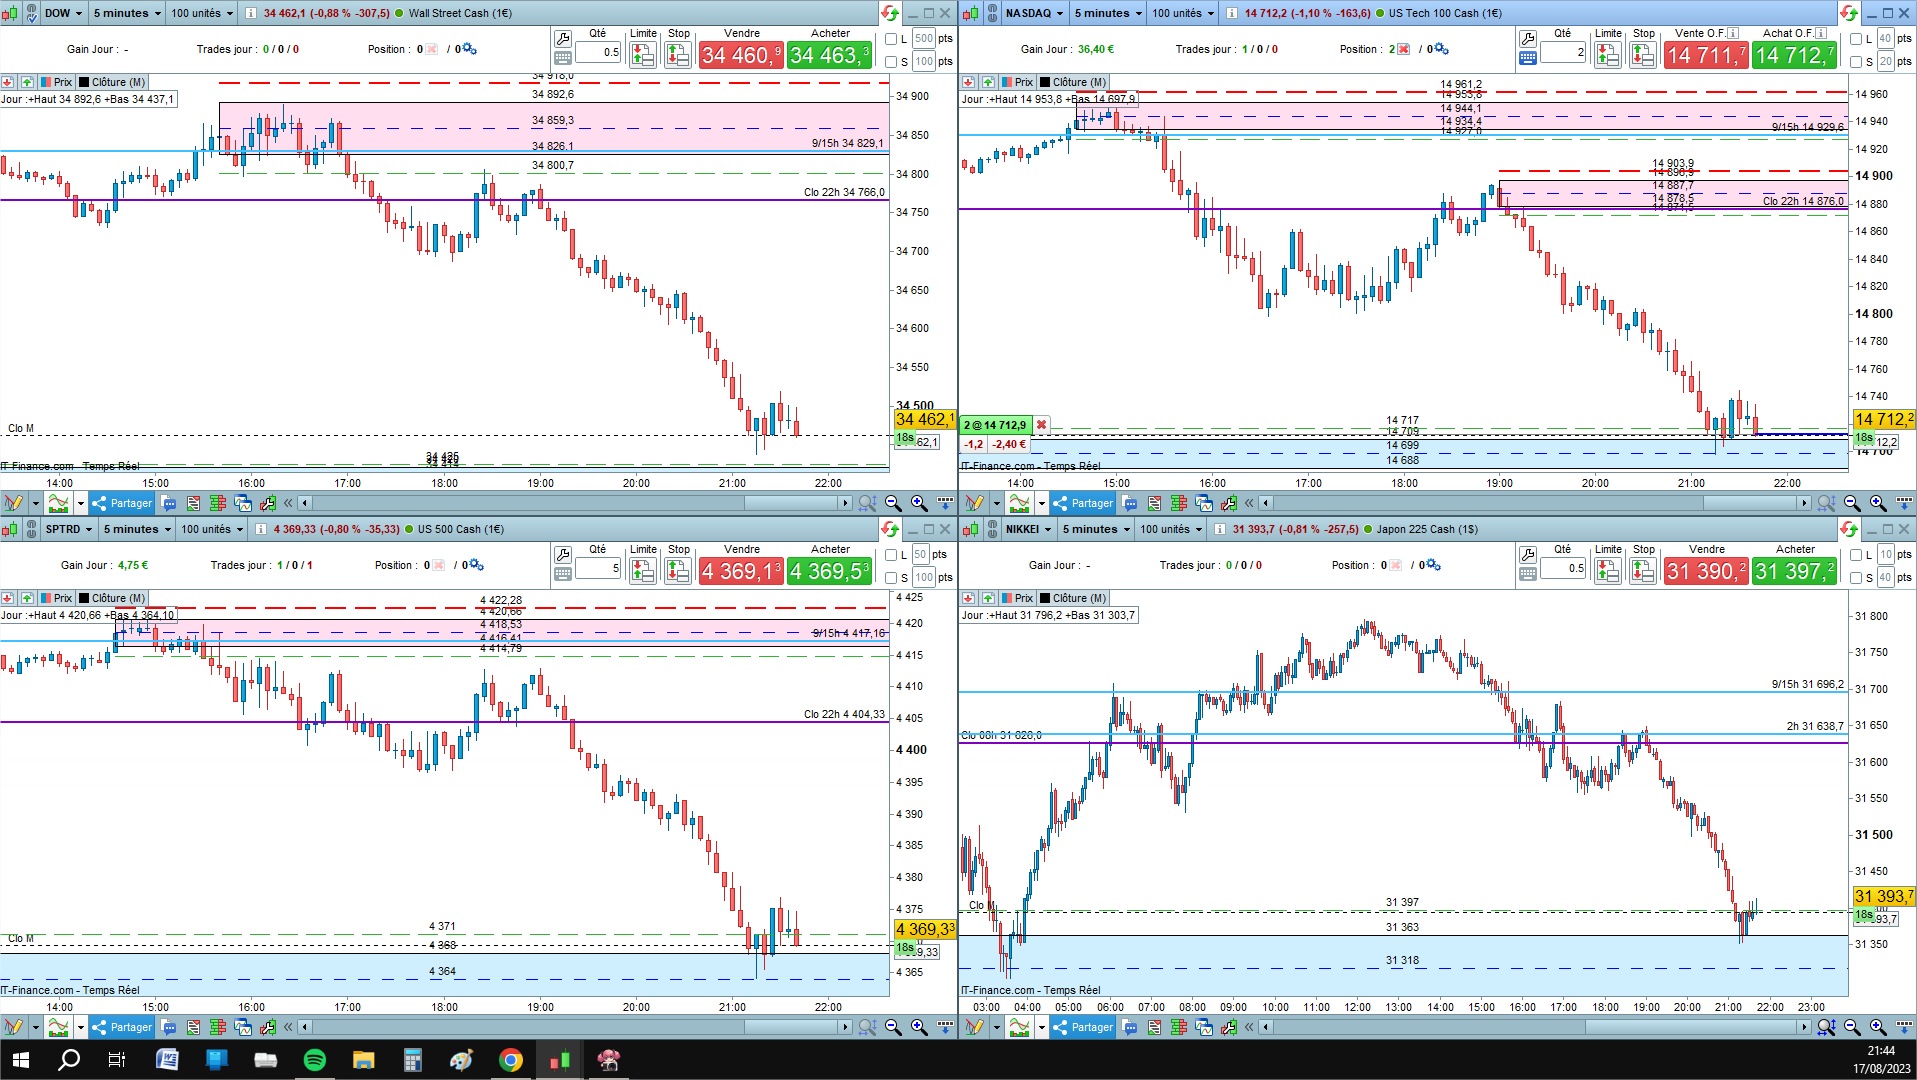This screenshot has width=1917, height=1080.
Task: Click the wrench settings icon in DOW order panel
Action: tap(563, 39)
